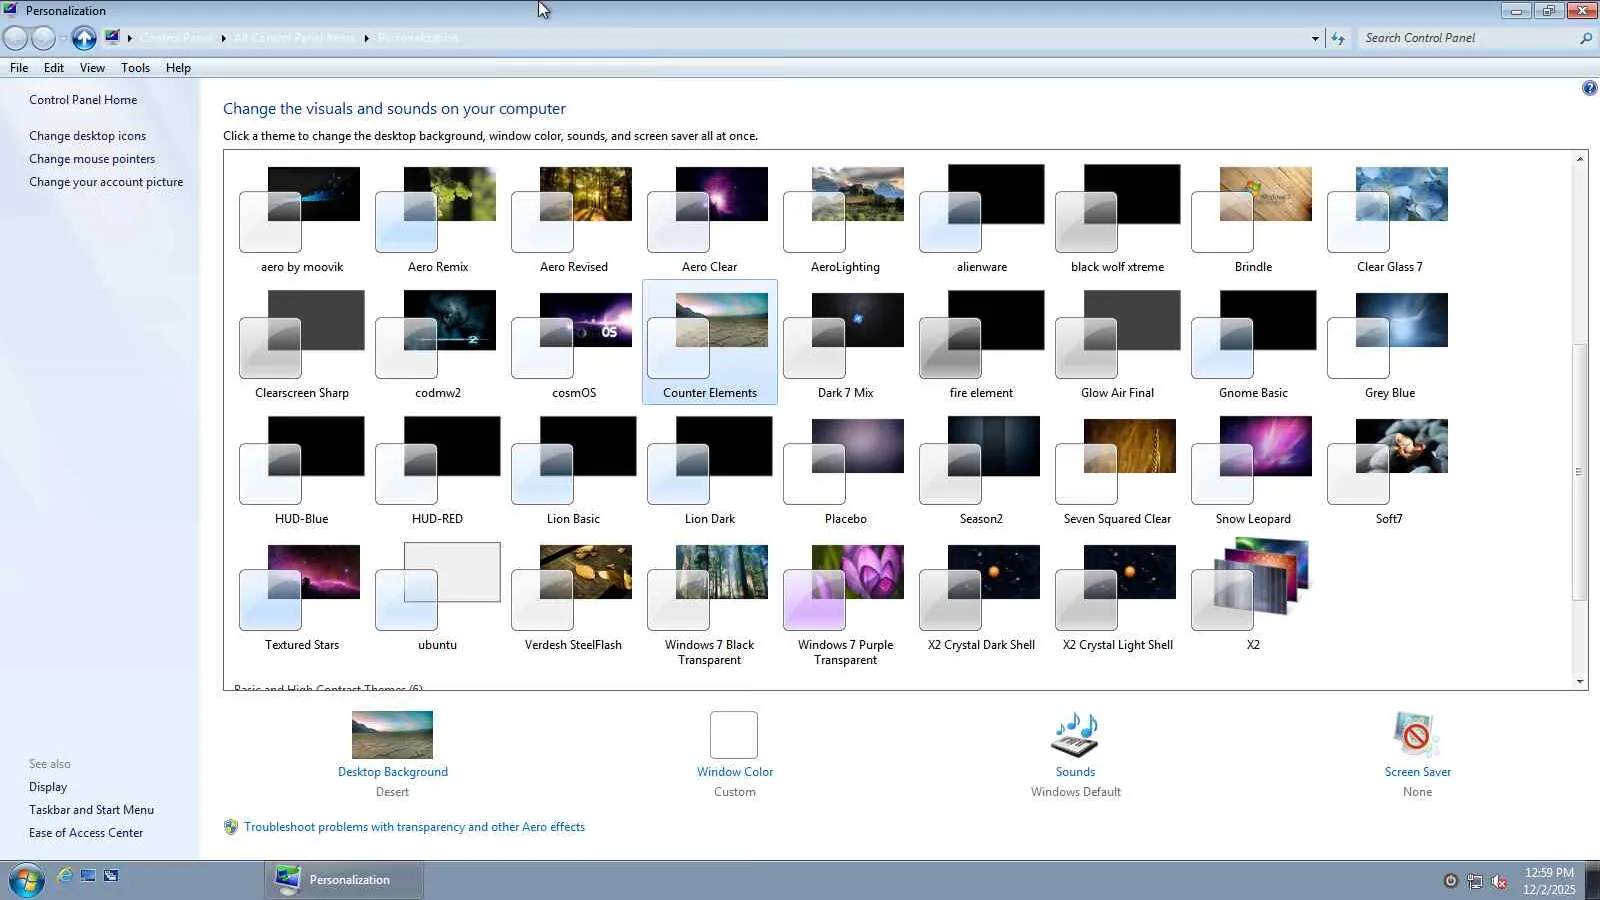Select the Counter Elements theme
1600x900 pixels.
(710, 344)
